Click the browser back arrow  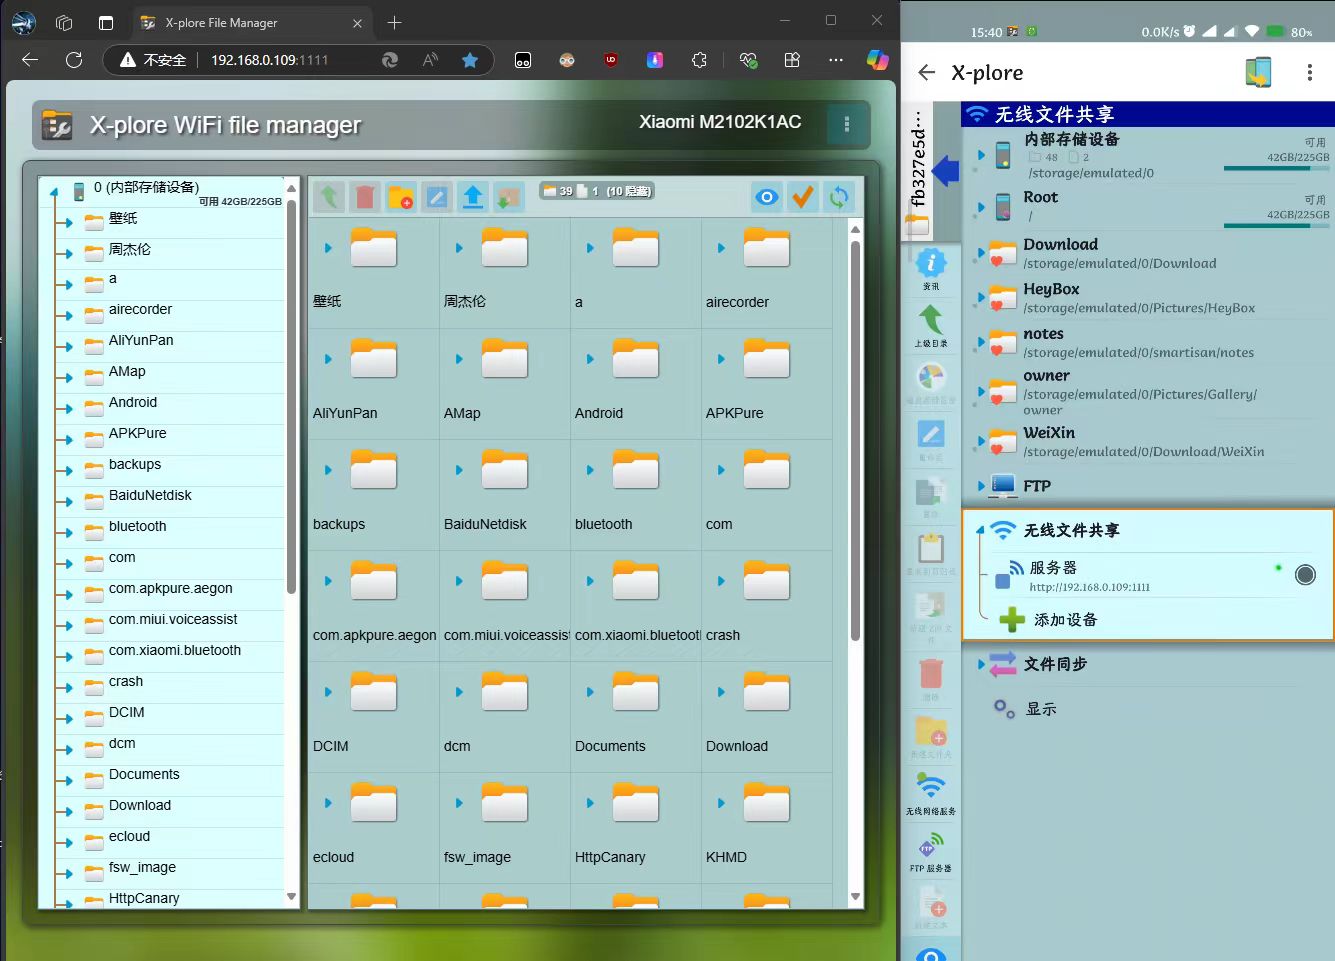[30, 60]
